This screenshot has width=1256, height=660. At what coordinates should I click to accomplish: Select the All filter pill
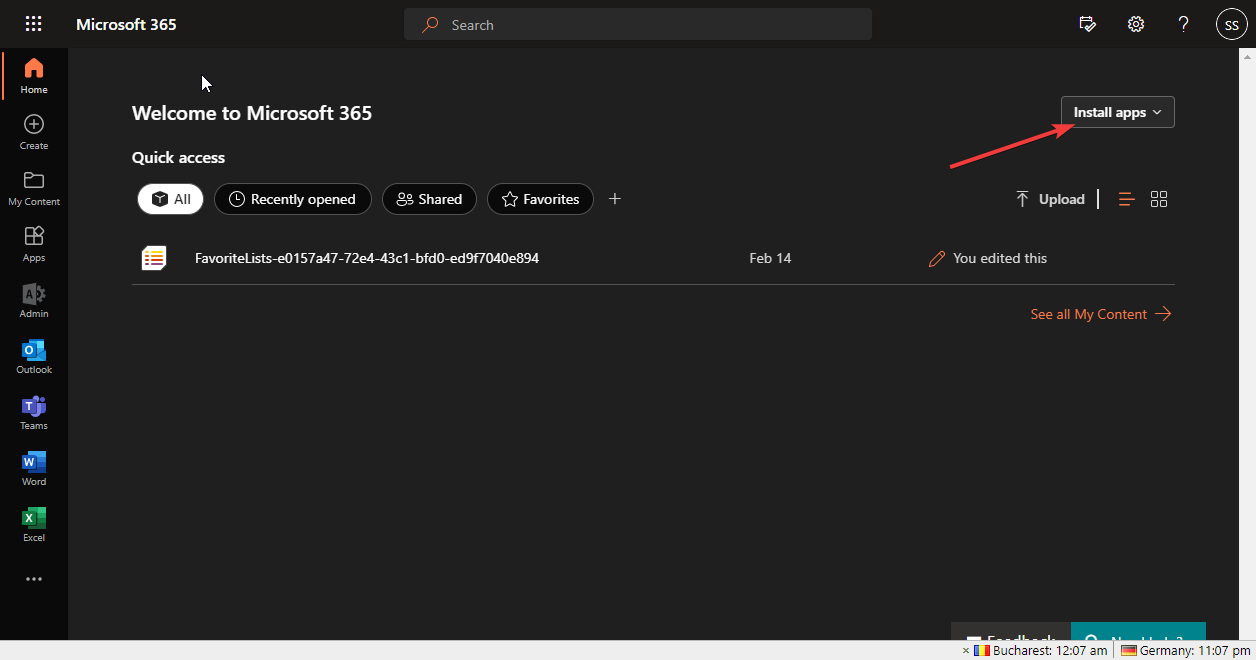pyautogui.click(x=170, y=199)
